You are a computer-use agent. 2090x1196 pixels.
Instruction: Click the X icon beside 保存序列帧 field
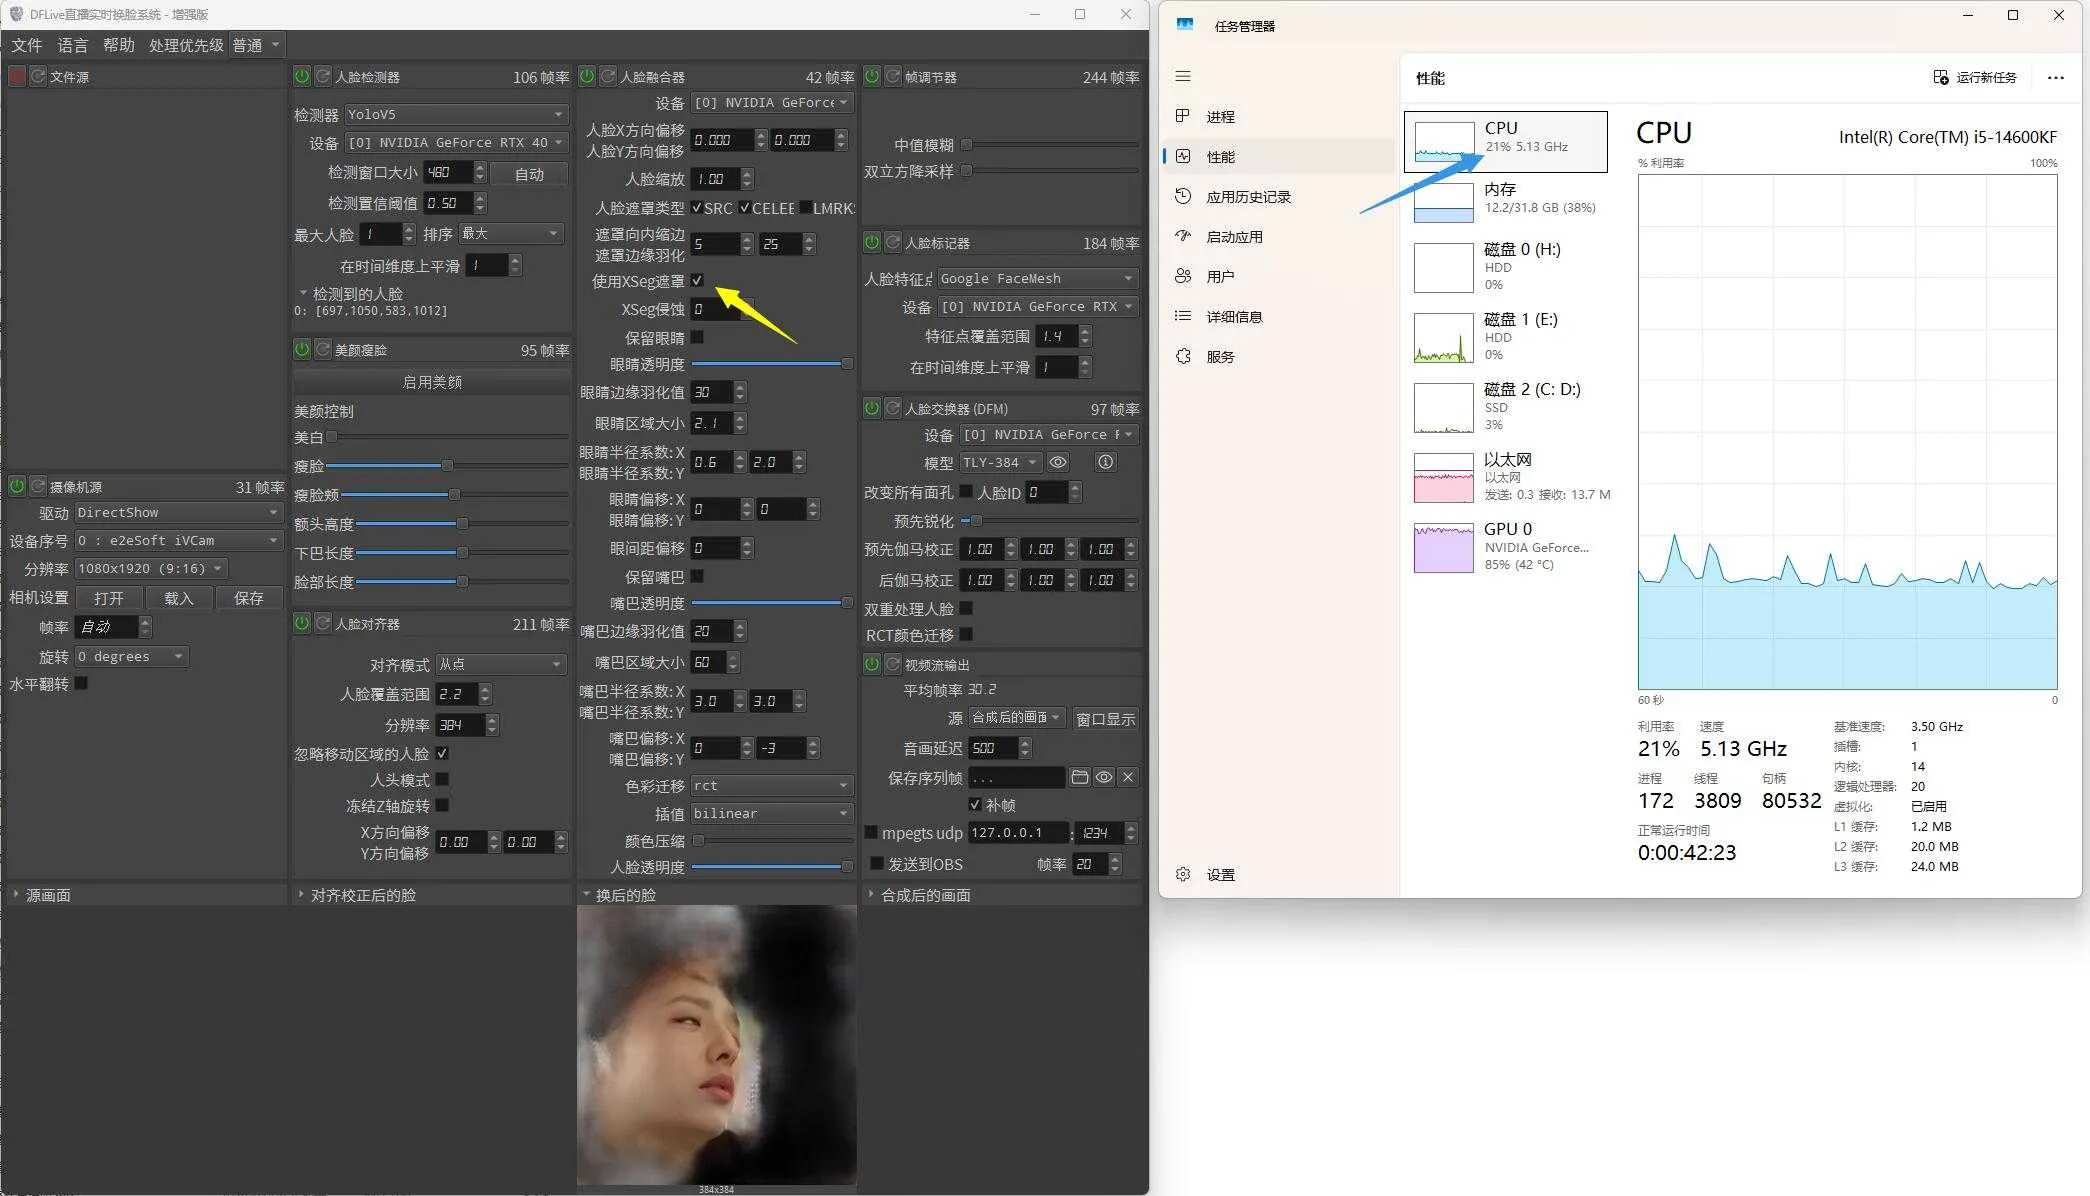[x=1128, y=777]
